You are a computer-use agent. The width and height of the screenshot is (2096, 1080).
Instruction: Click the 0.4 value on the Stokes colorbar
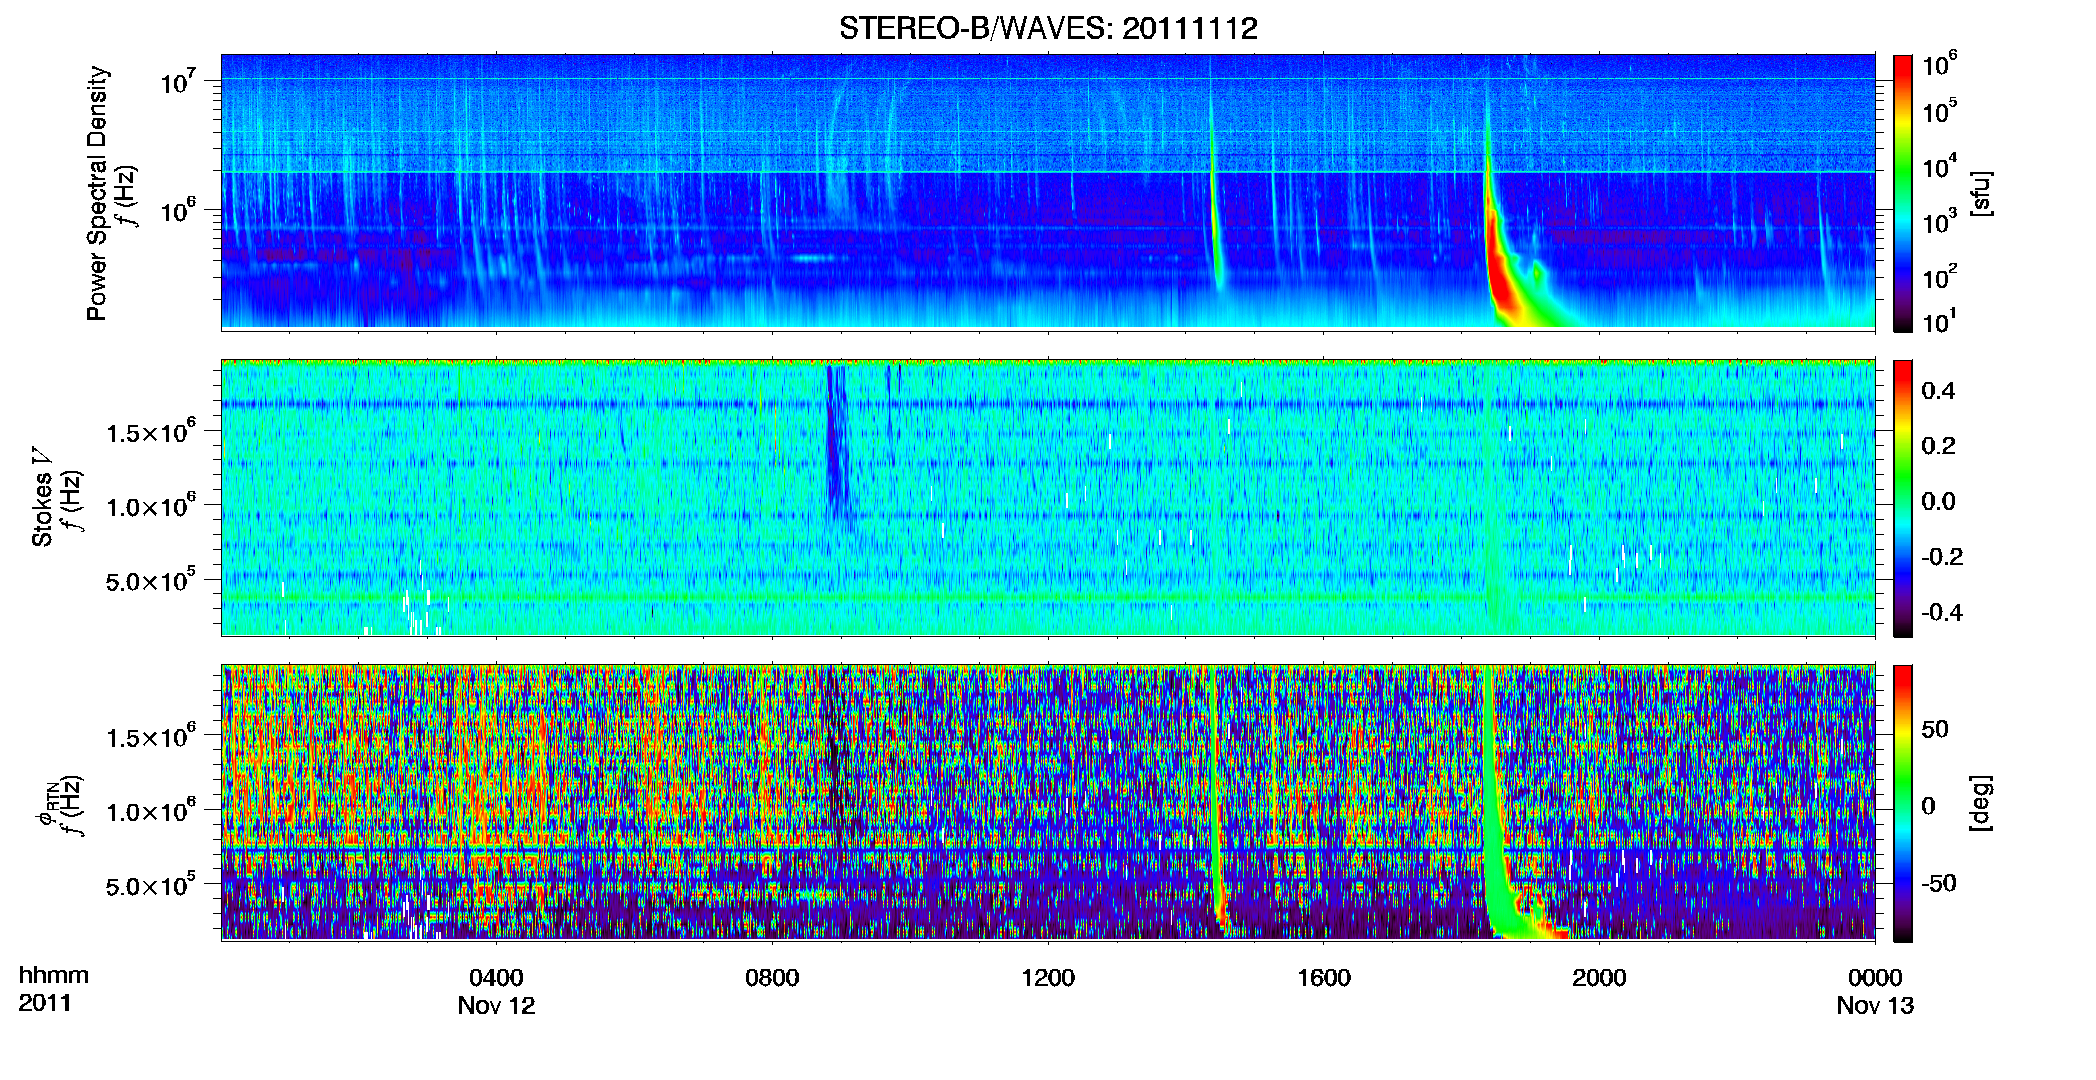[1938, 391]
